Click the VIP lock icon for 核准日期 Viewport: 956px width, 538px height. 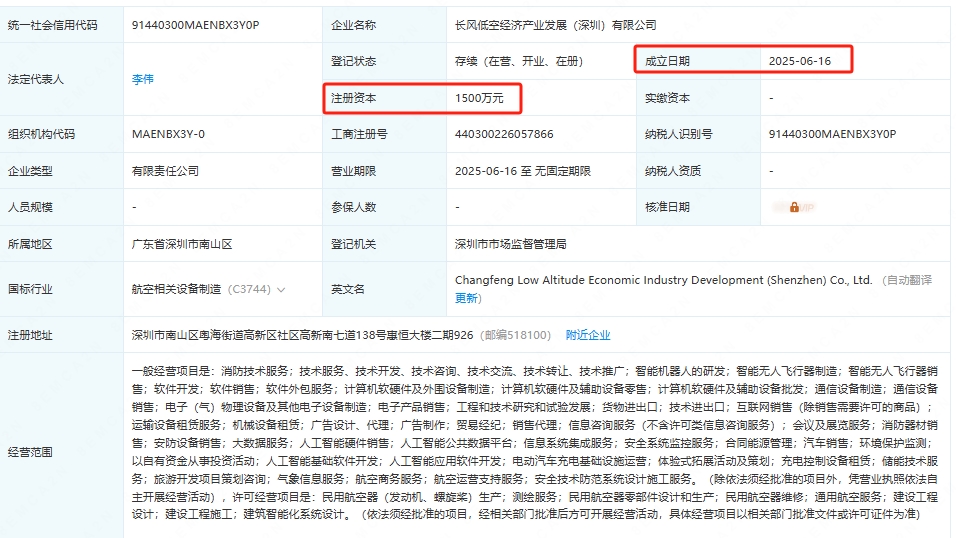(x=794, y=207)
